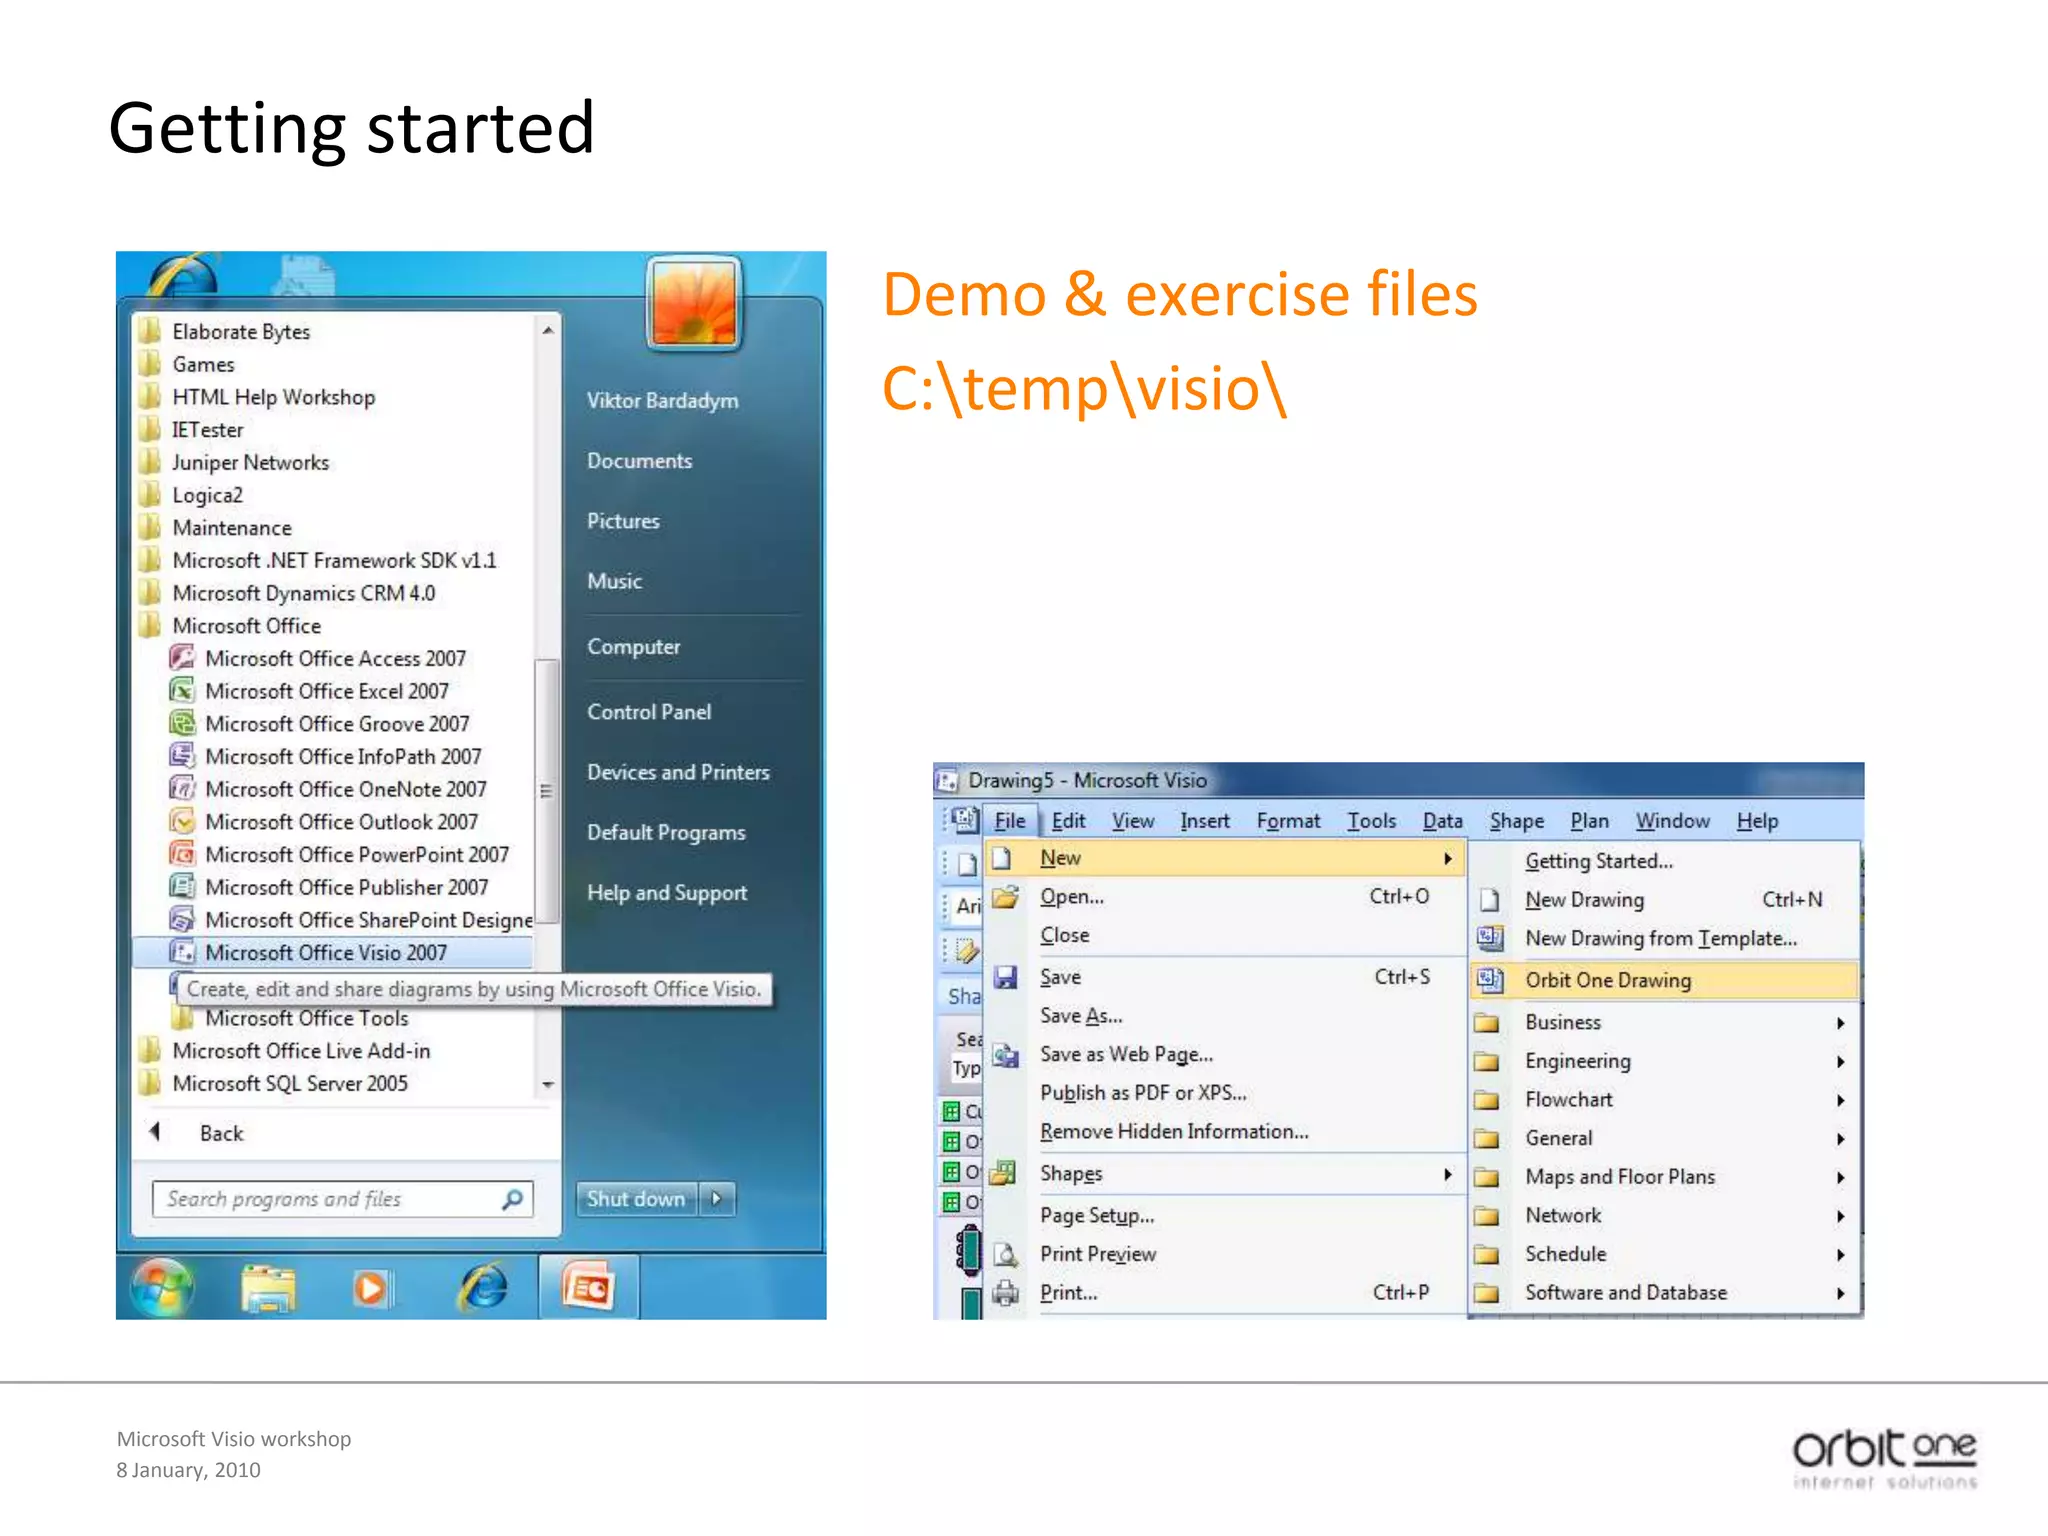Screen dimensions: 2048x1536
Task: Open Microsoft Office Outlook 2007 shortcut
Action: 341,822
